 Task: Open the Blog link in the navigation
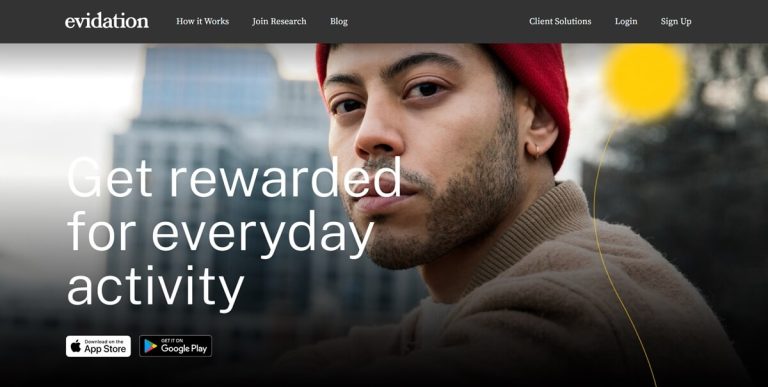[x=338, y=21]
